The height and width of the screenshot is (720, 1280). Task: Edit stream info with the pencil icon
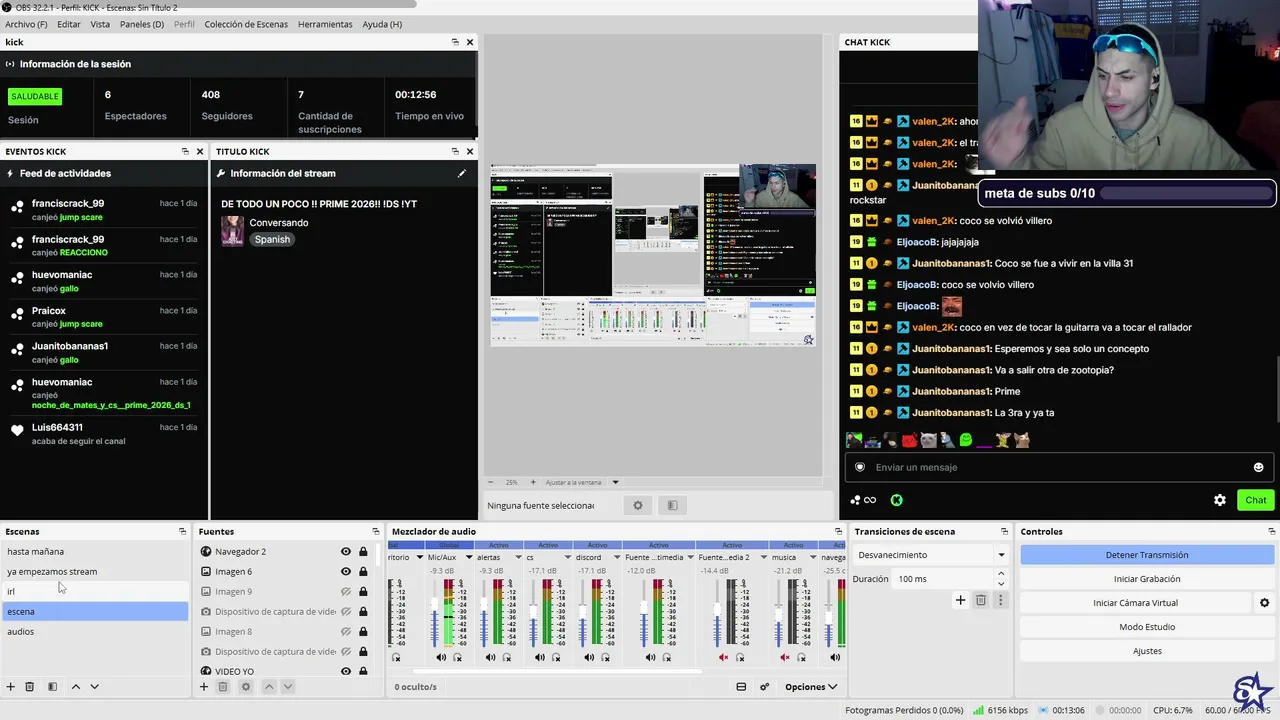pyautogui.click(x=462, y=173)
